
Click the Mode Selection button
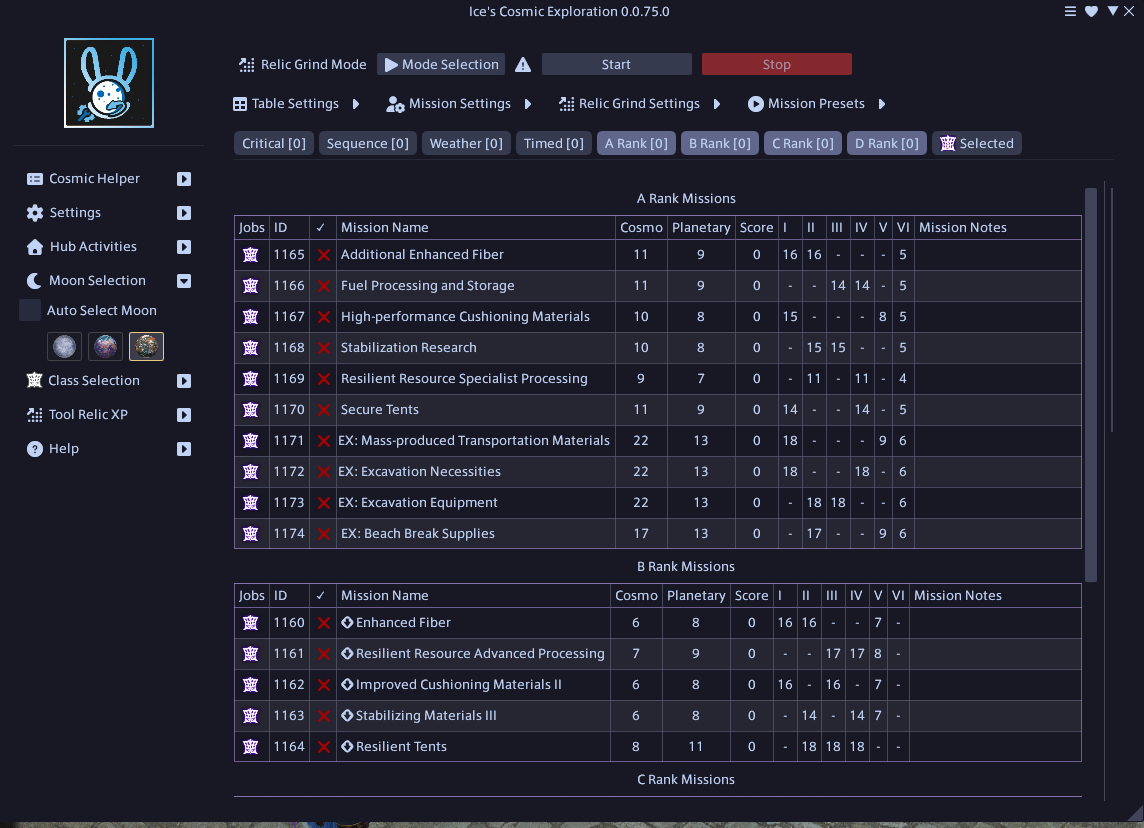point(442,64)
